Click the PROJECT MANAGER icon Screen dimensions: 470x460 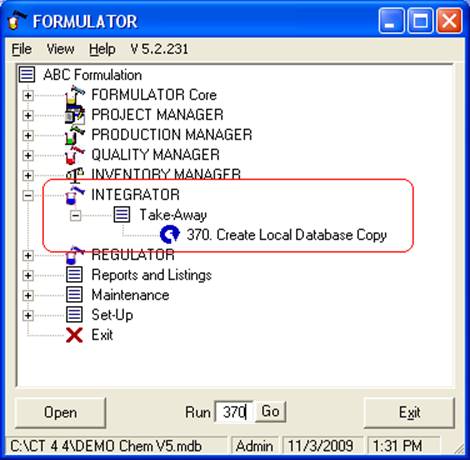(x=75, y=115)
